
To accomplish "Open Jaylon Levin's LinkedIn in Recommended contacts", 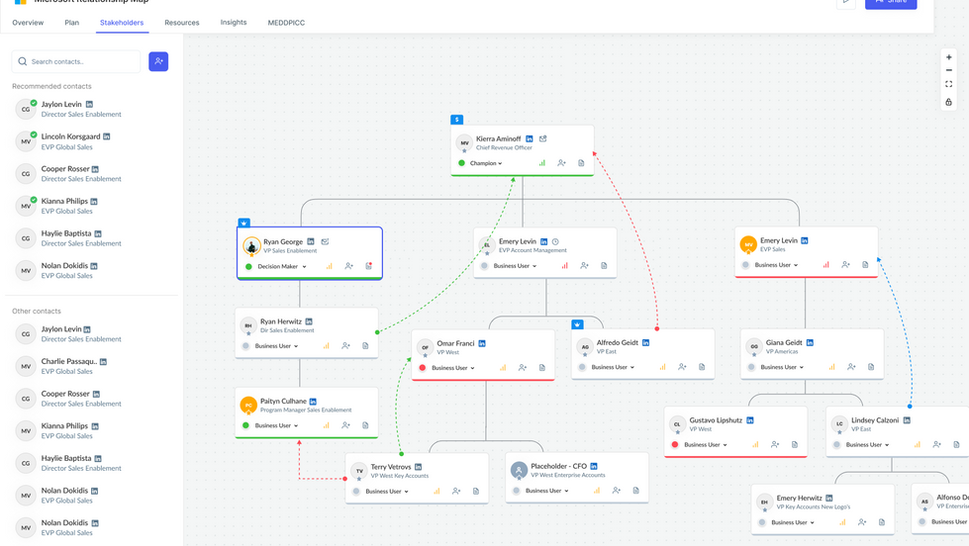I will (89, 104).
